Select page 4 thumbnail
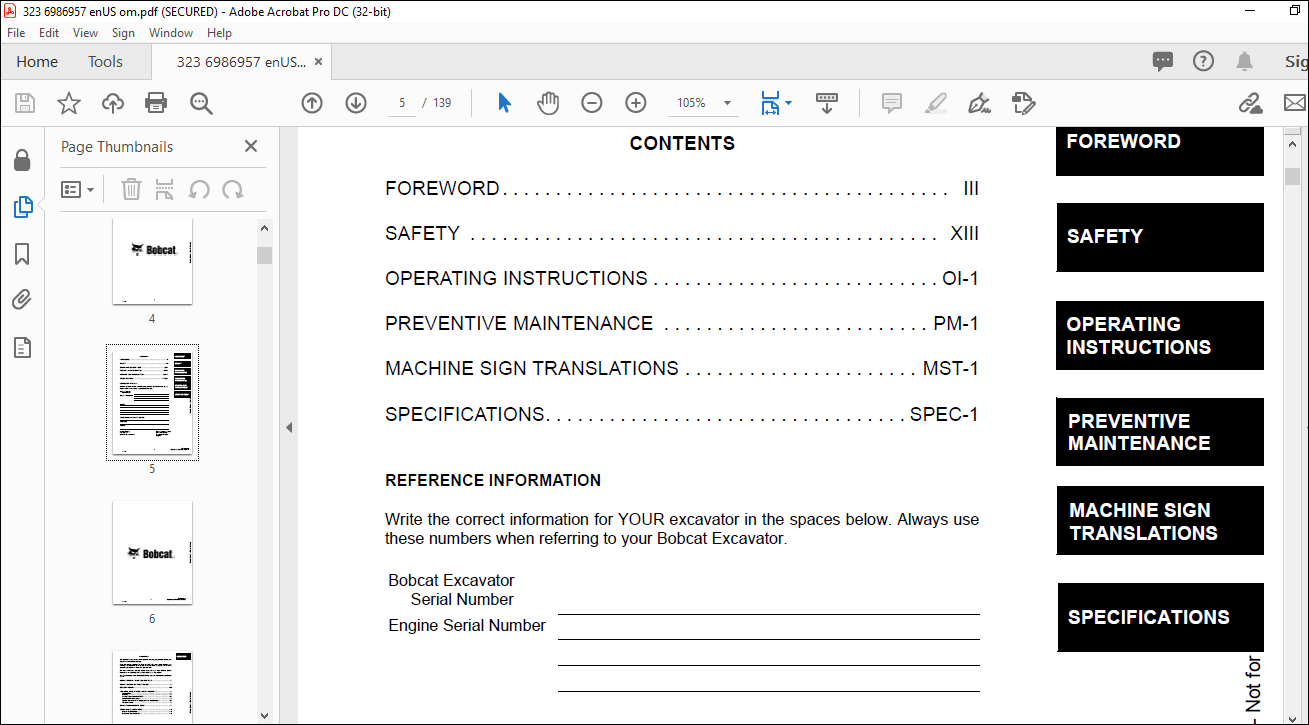The image size is (1309, 725). point(152,262)
